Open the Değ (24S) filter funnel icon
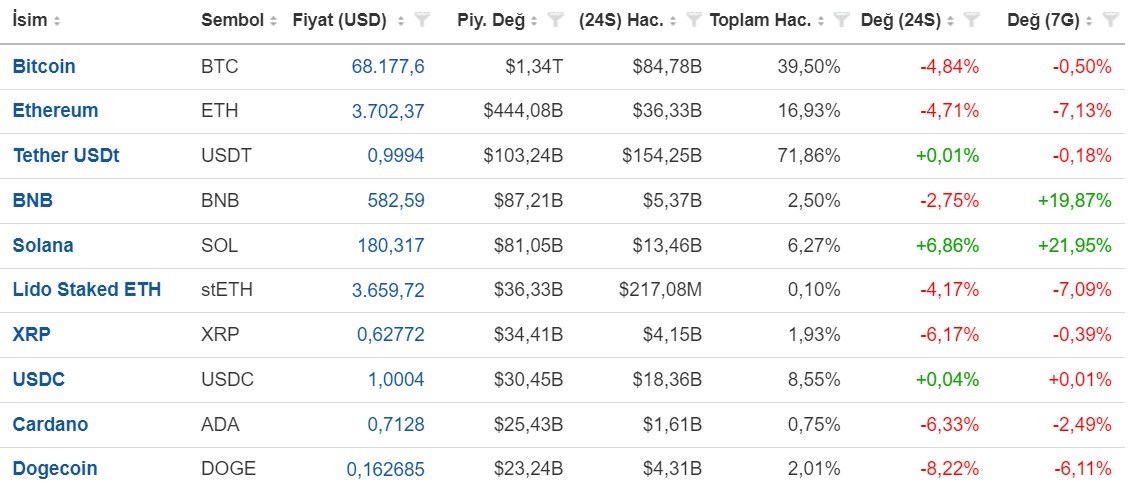Screen dimensions: 1140x502 (971, 20)
